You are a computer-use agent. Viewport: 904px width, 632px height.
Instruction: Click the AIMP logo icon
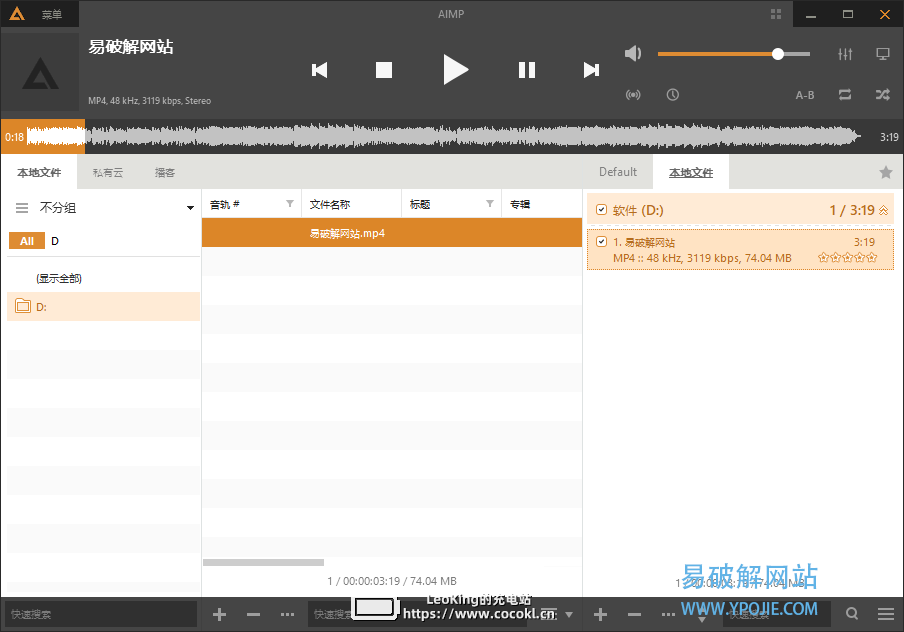17,14
